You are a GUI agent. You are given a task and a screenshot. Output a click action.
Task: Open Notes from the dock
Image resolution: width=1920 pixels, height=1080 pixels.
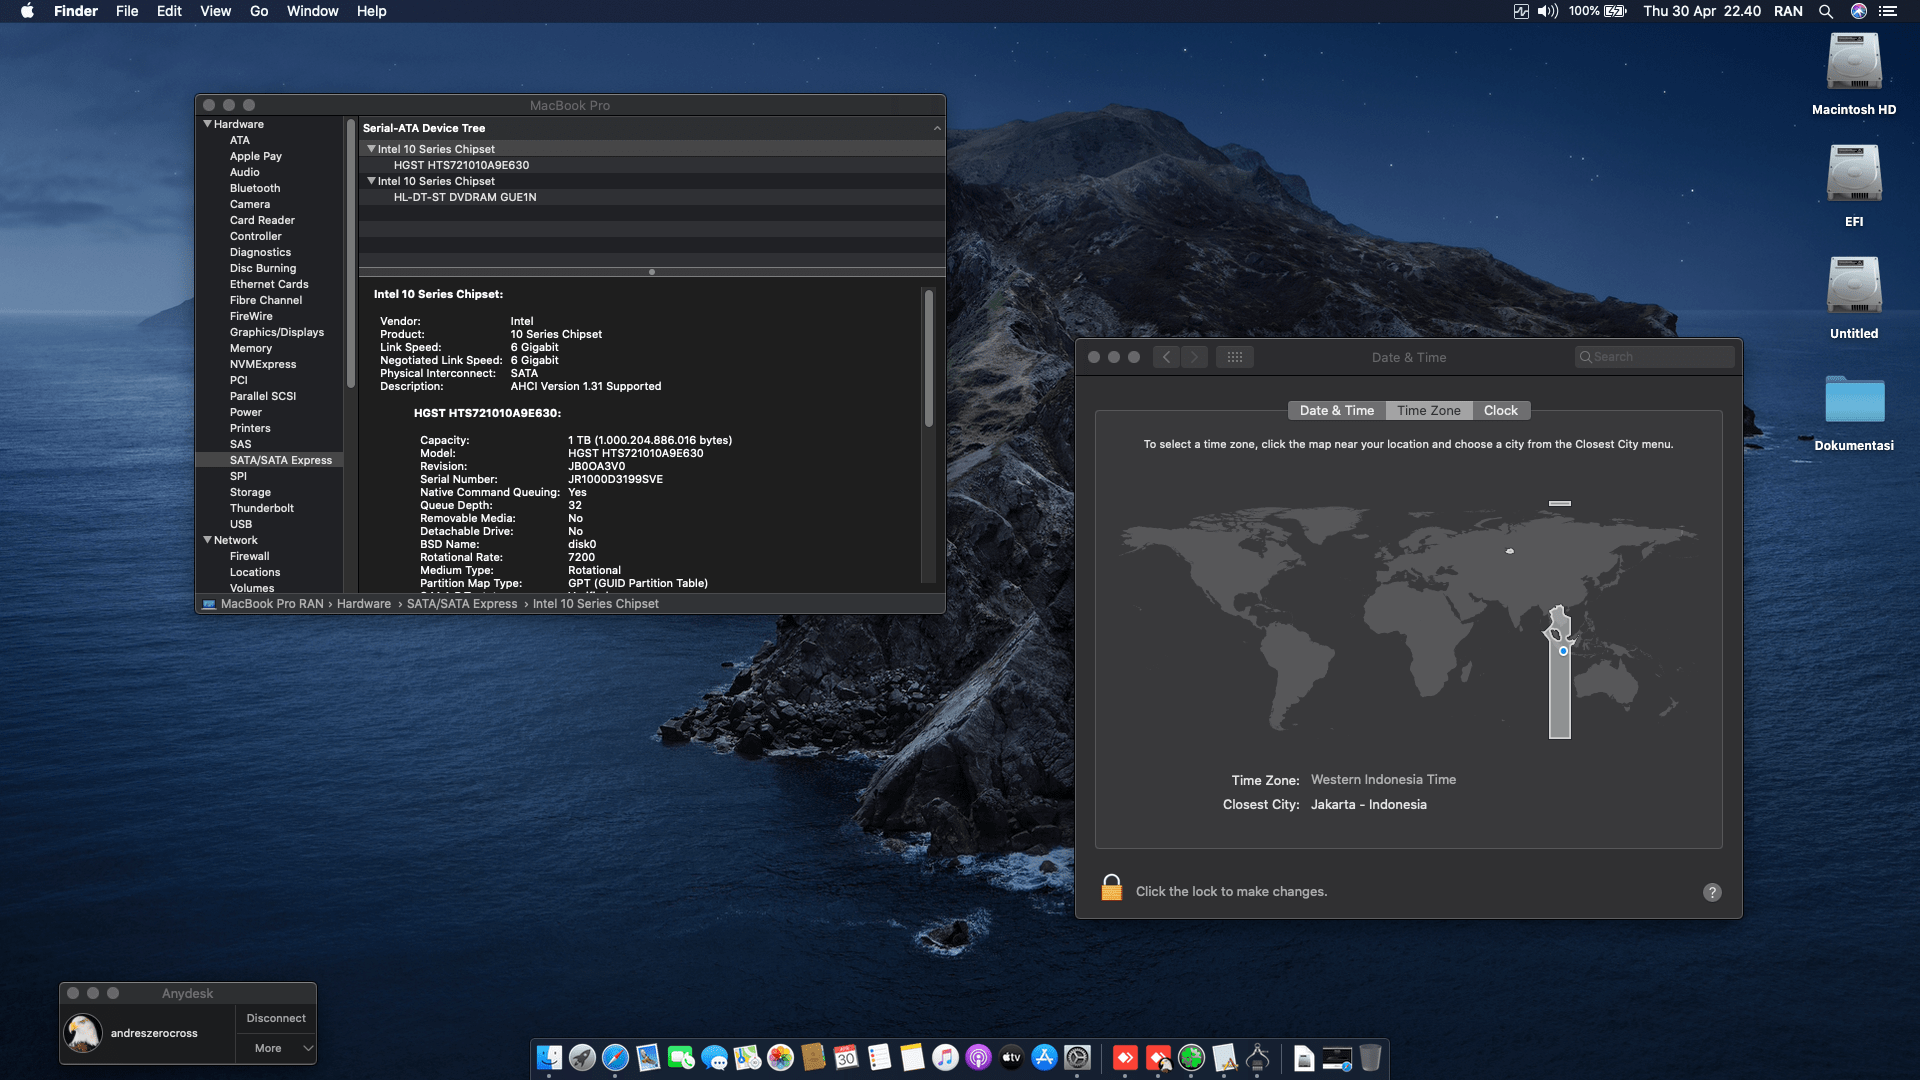click(912, 1057)
